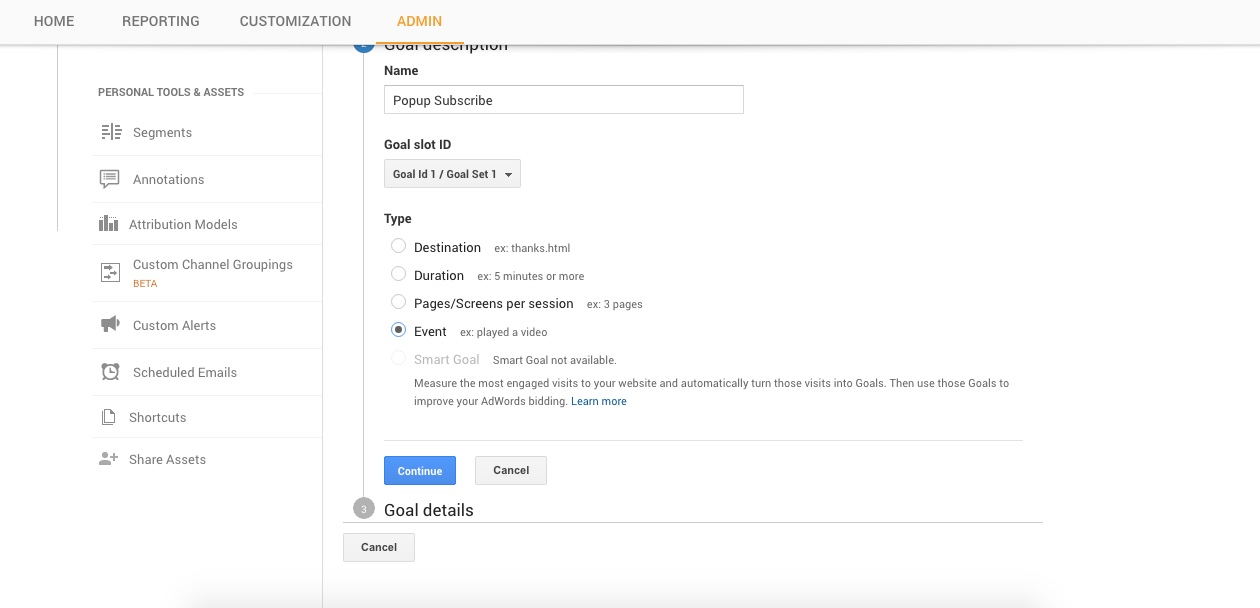Click the Custom Alerts megaphone icon
Viewport: 1260px width, 608px height.
coord(110,325)
